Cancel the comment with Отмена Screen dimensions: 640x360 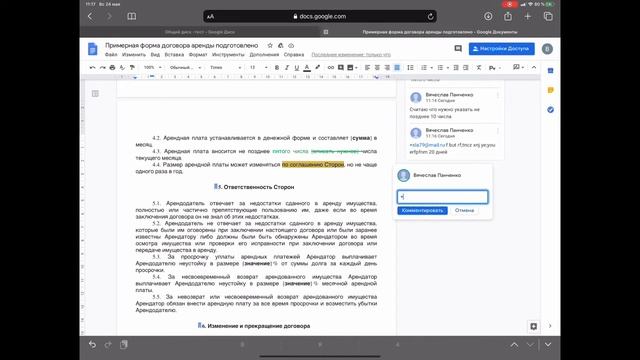pyautogui.click(x=464, y=210)
